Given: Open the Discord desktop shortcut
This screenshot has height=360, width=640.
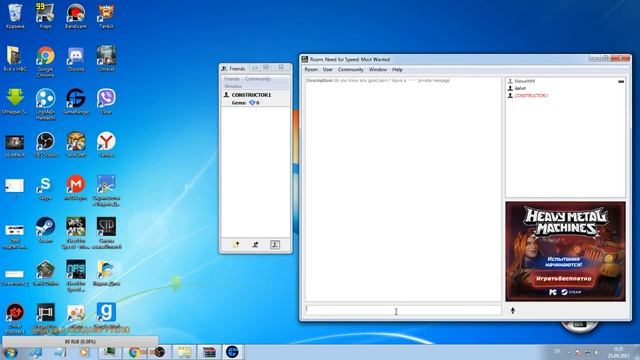Looking at the screenshot, I should click(76, 59).
